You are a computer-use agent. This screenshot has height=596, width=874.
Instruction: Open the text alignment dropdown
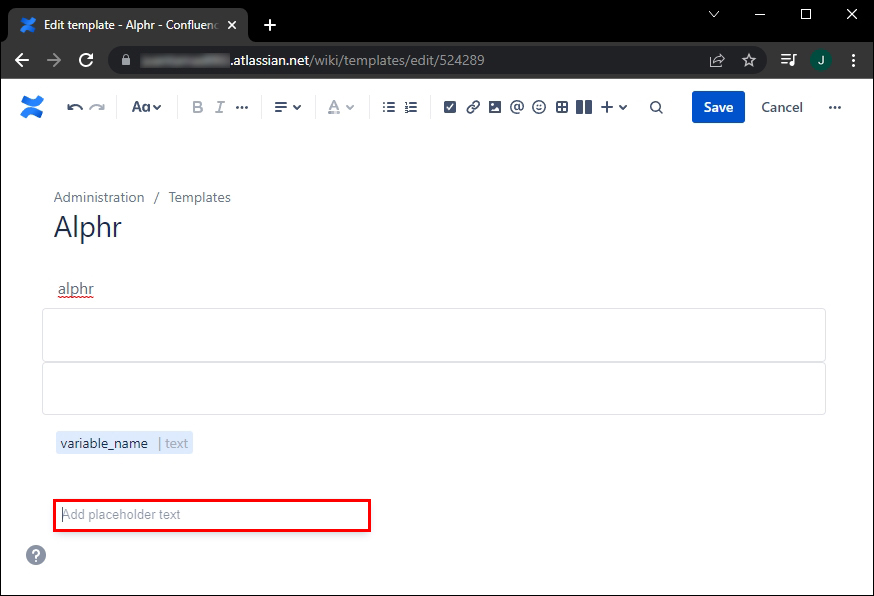(x=288, y=107)
